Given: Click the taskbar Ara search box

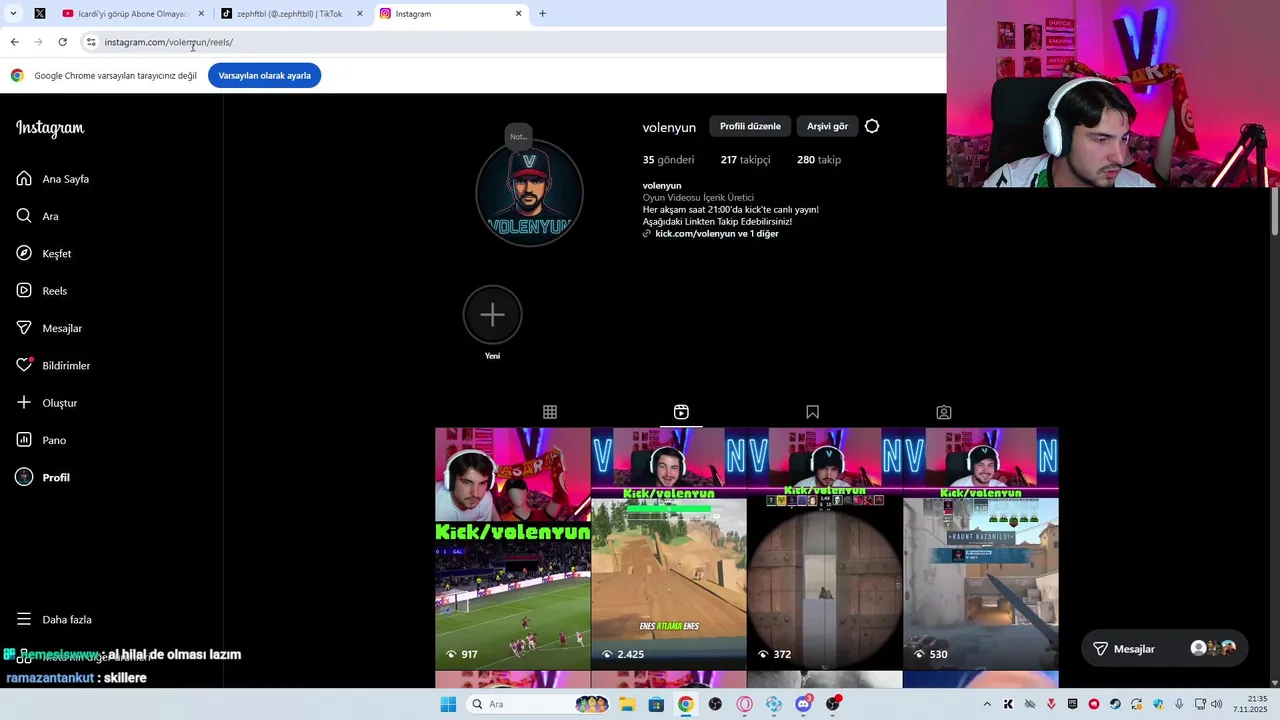Looking at the screenshot, I should pos(538,704).
